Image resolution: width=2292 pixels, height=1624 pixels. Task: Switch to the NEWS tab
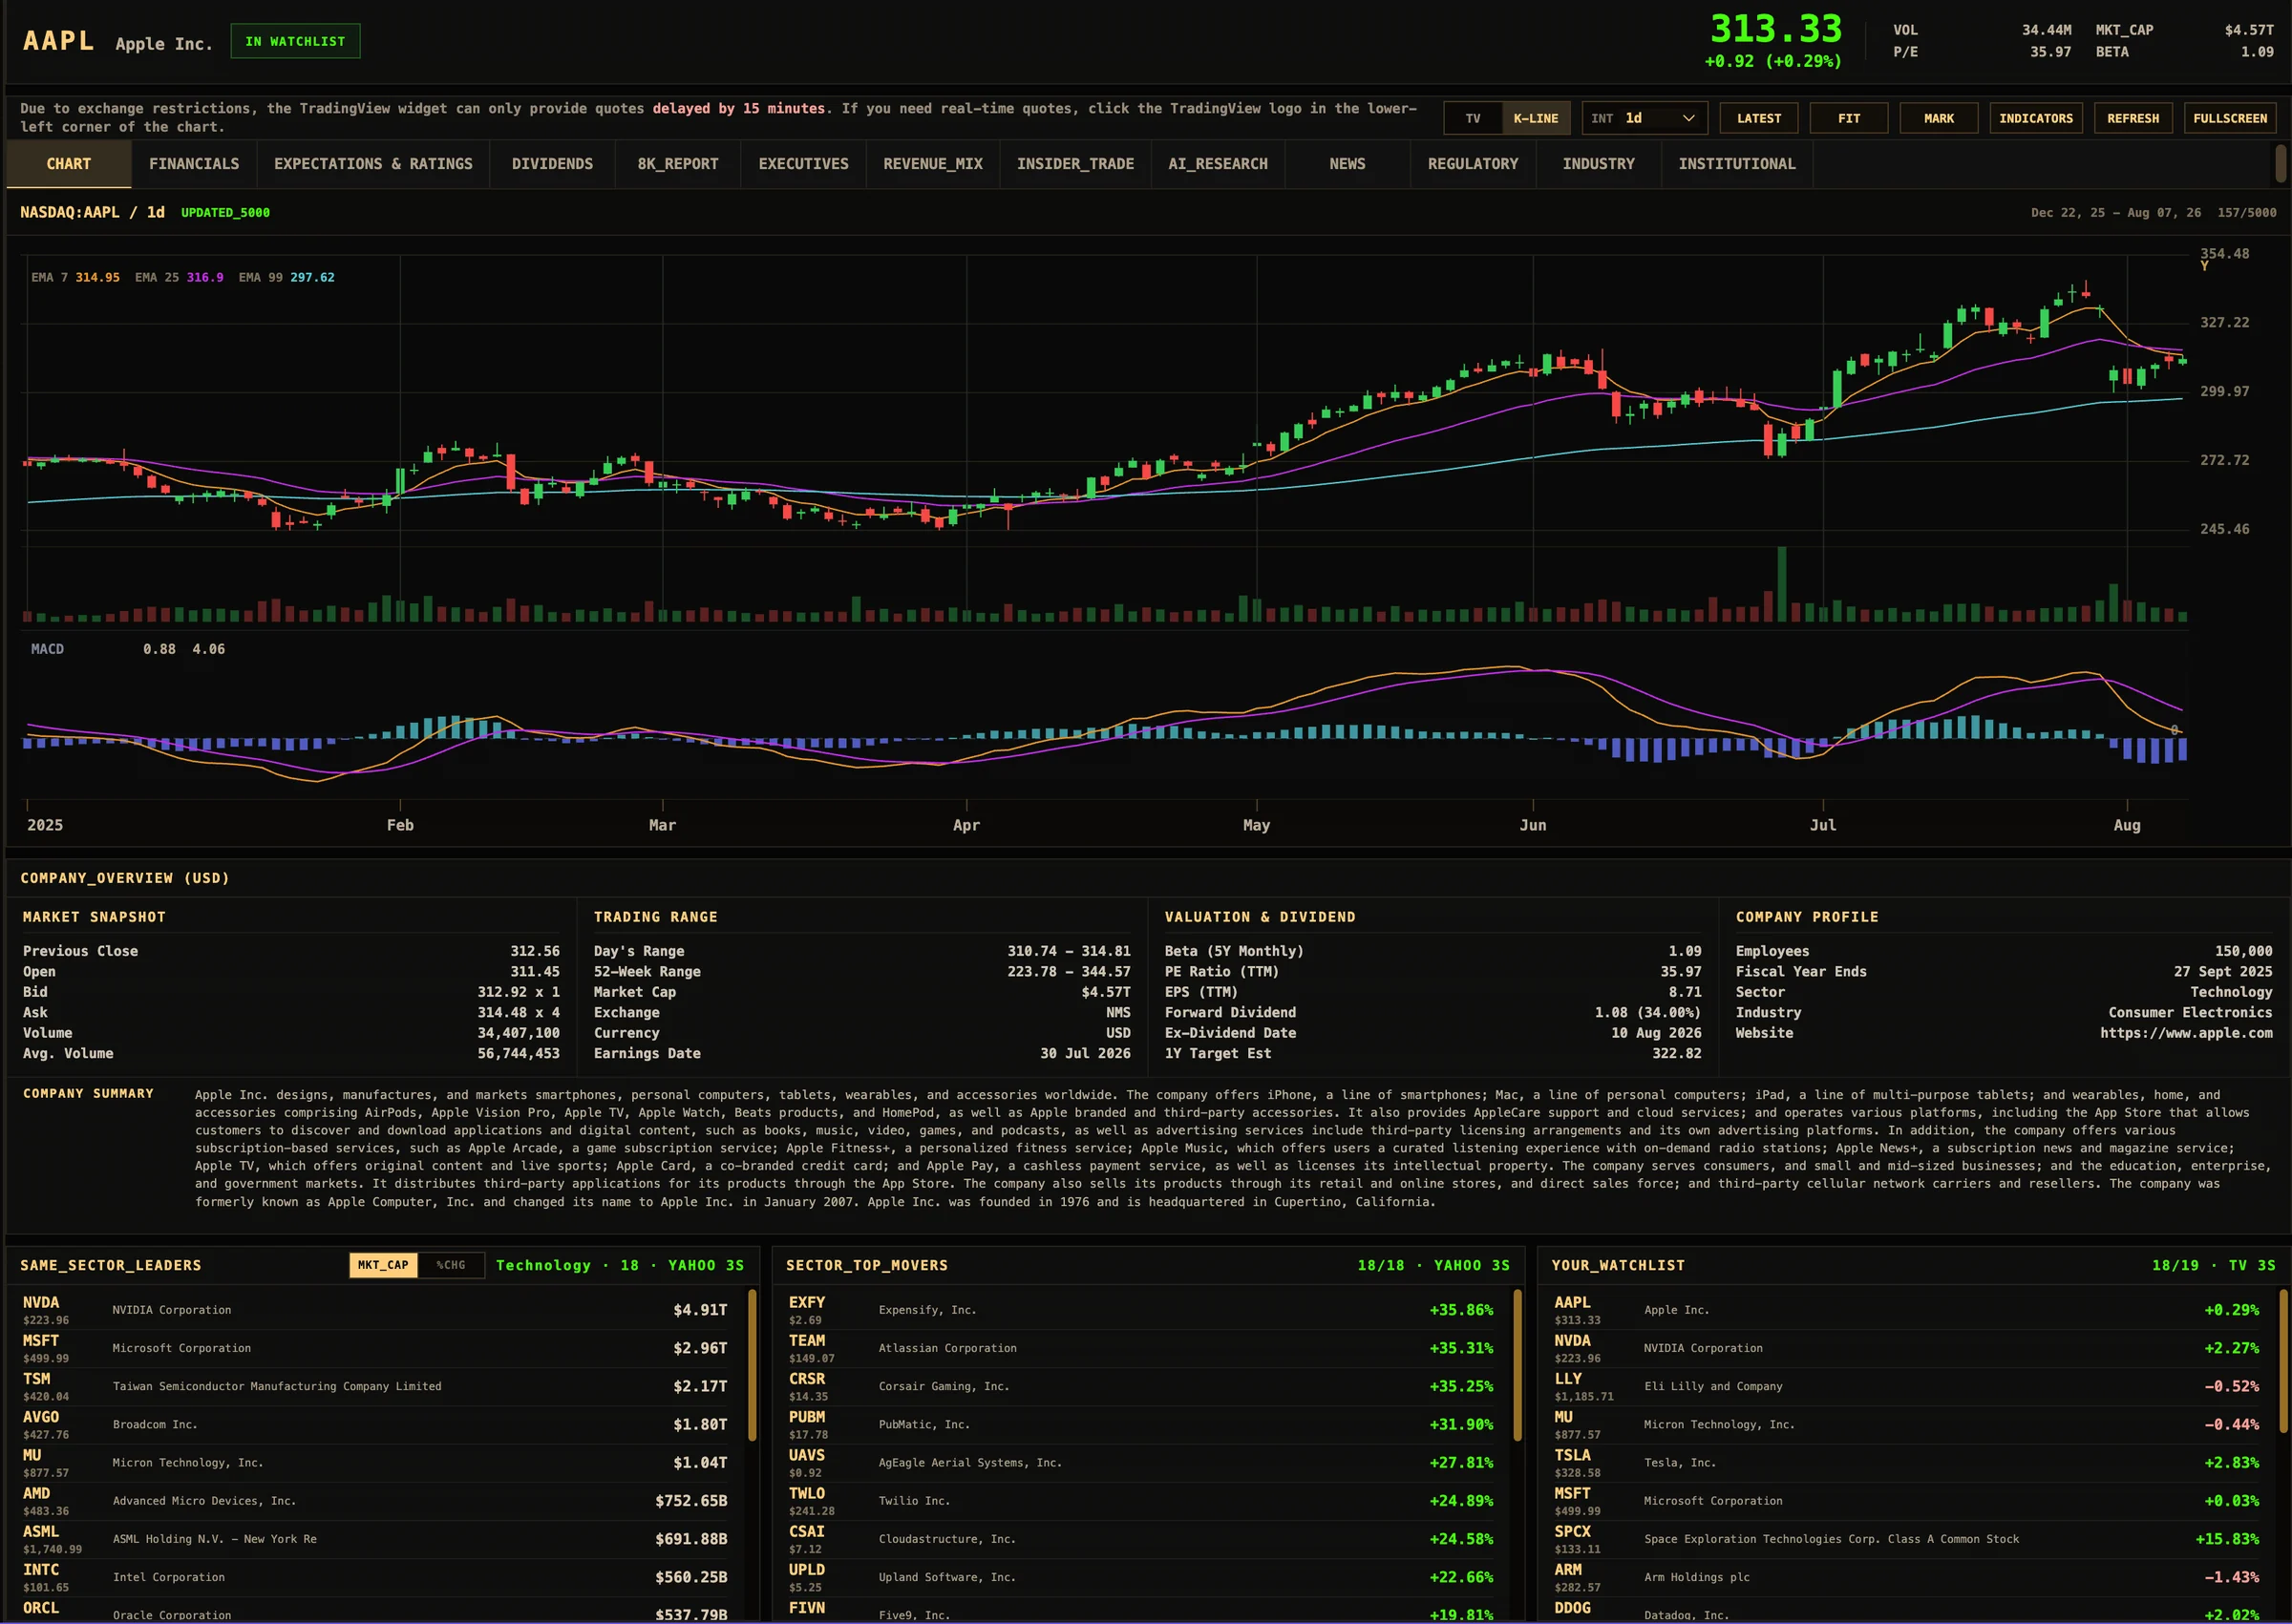tap(1347, 164)
